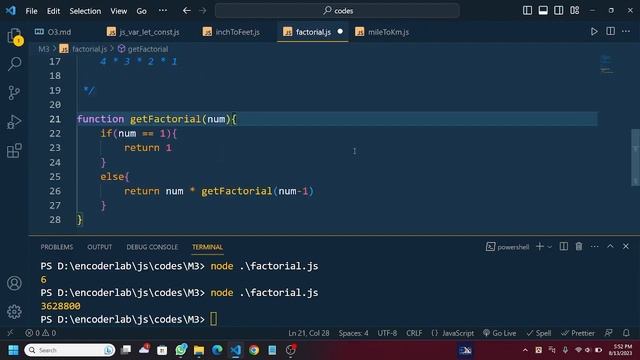
Task: Switch to the inchToFeet.js tab
Action: point(231,32)
